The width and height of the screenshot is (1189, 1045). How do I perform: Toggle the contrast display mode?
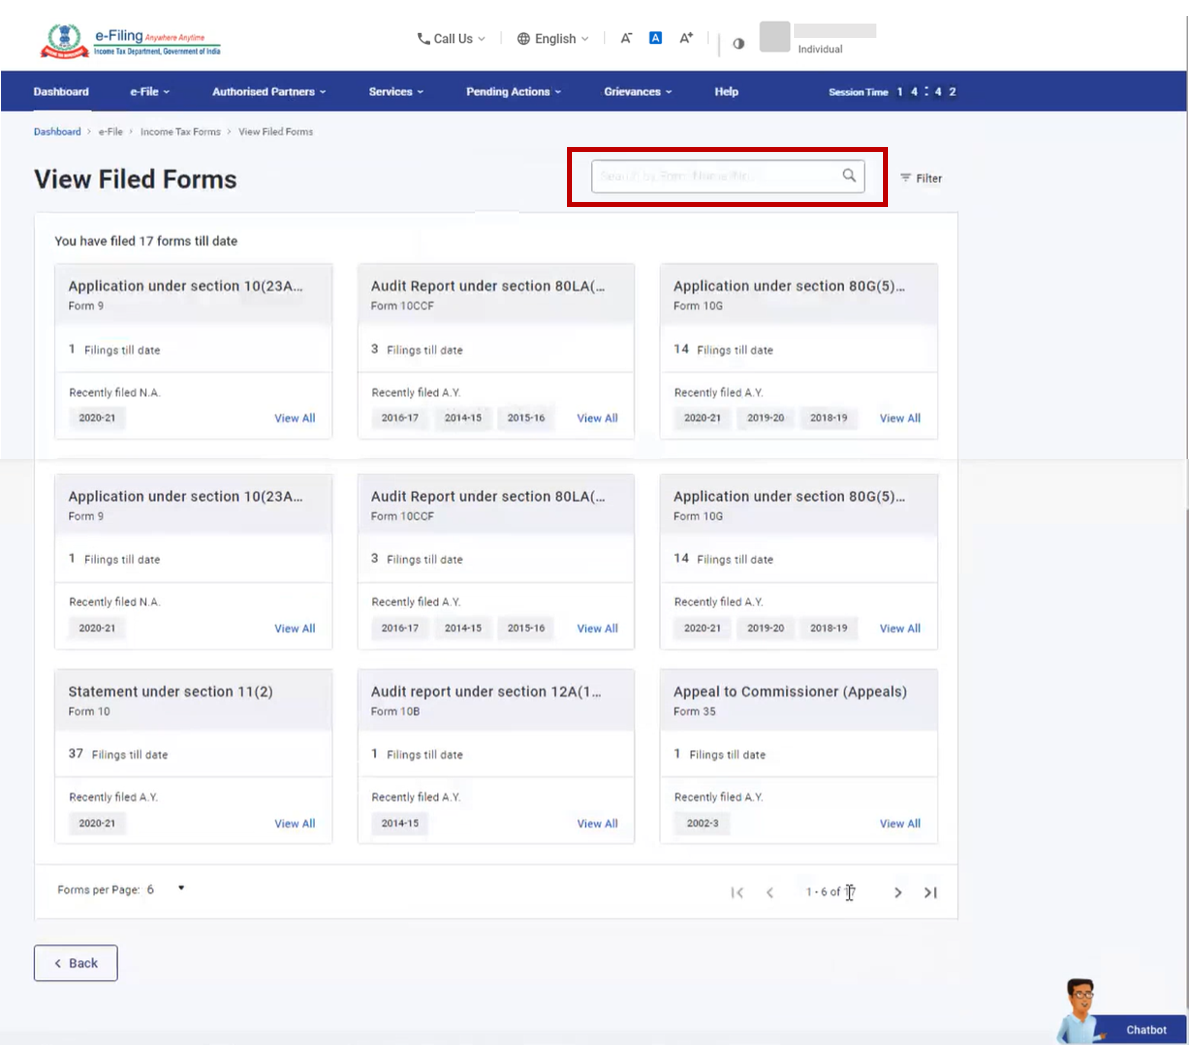click(738, 43)
